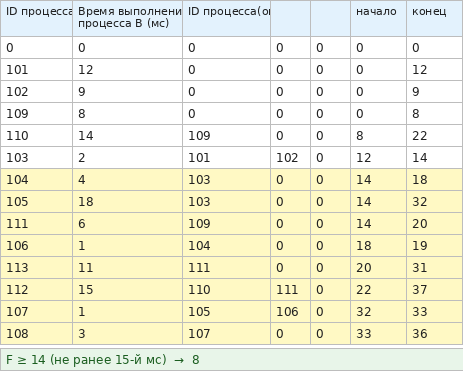Select process ID cell 104 in first column
Image resolution: width=463 pixels, height=377 pixels.
click(x=36, y=180)
